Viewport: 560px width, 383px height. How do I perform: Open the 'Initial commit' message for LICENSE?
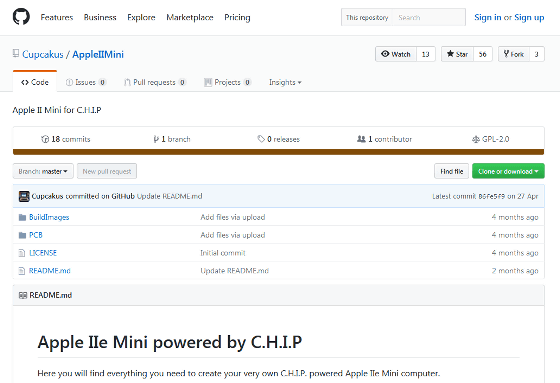click(223, 253)
